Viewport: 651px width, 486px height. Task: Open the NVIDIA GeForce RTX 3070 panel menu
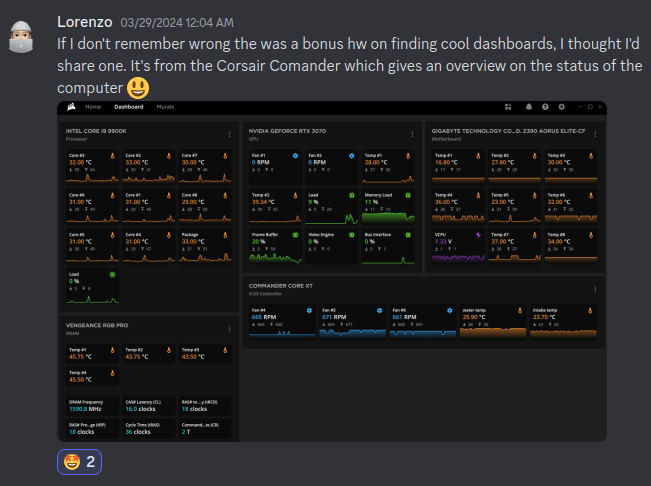(x=412, y=134)
